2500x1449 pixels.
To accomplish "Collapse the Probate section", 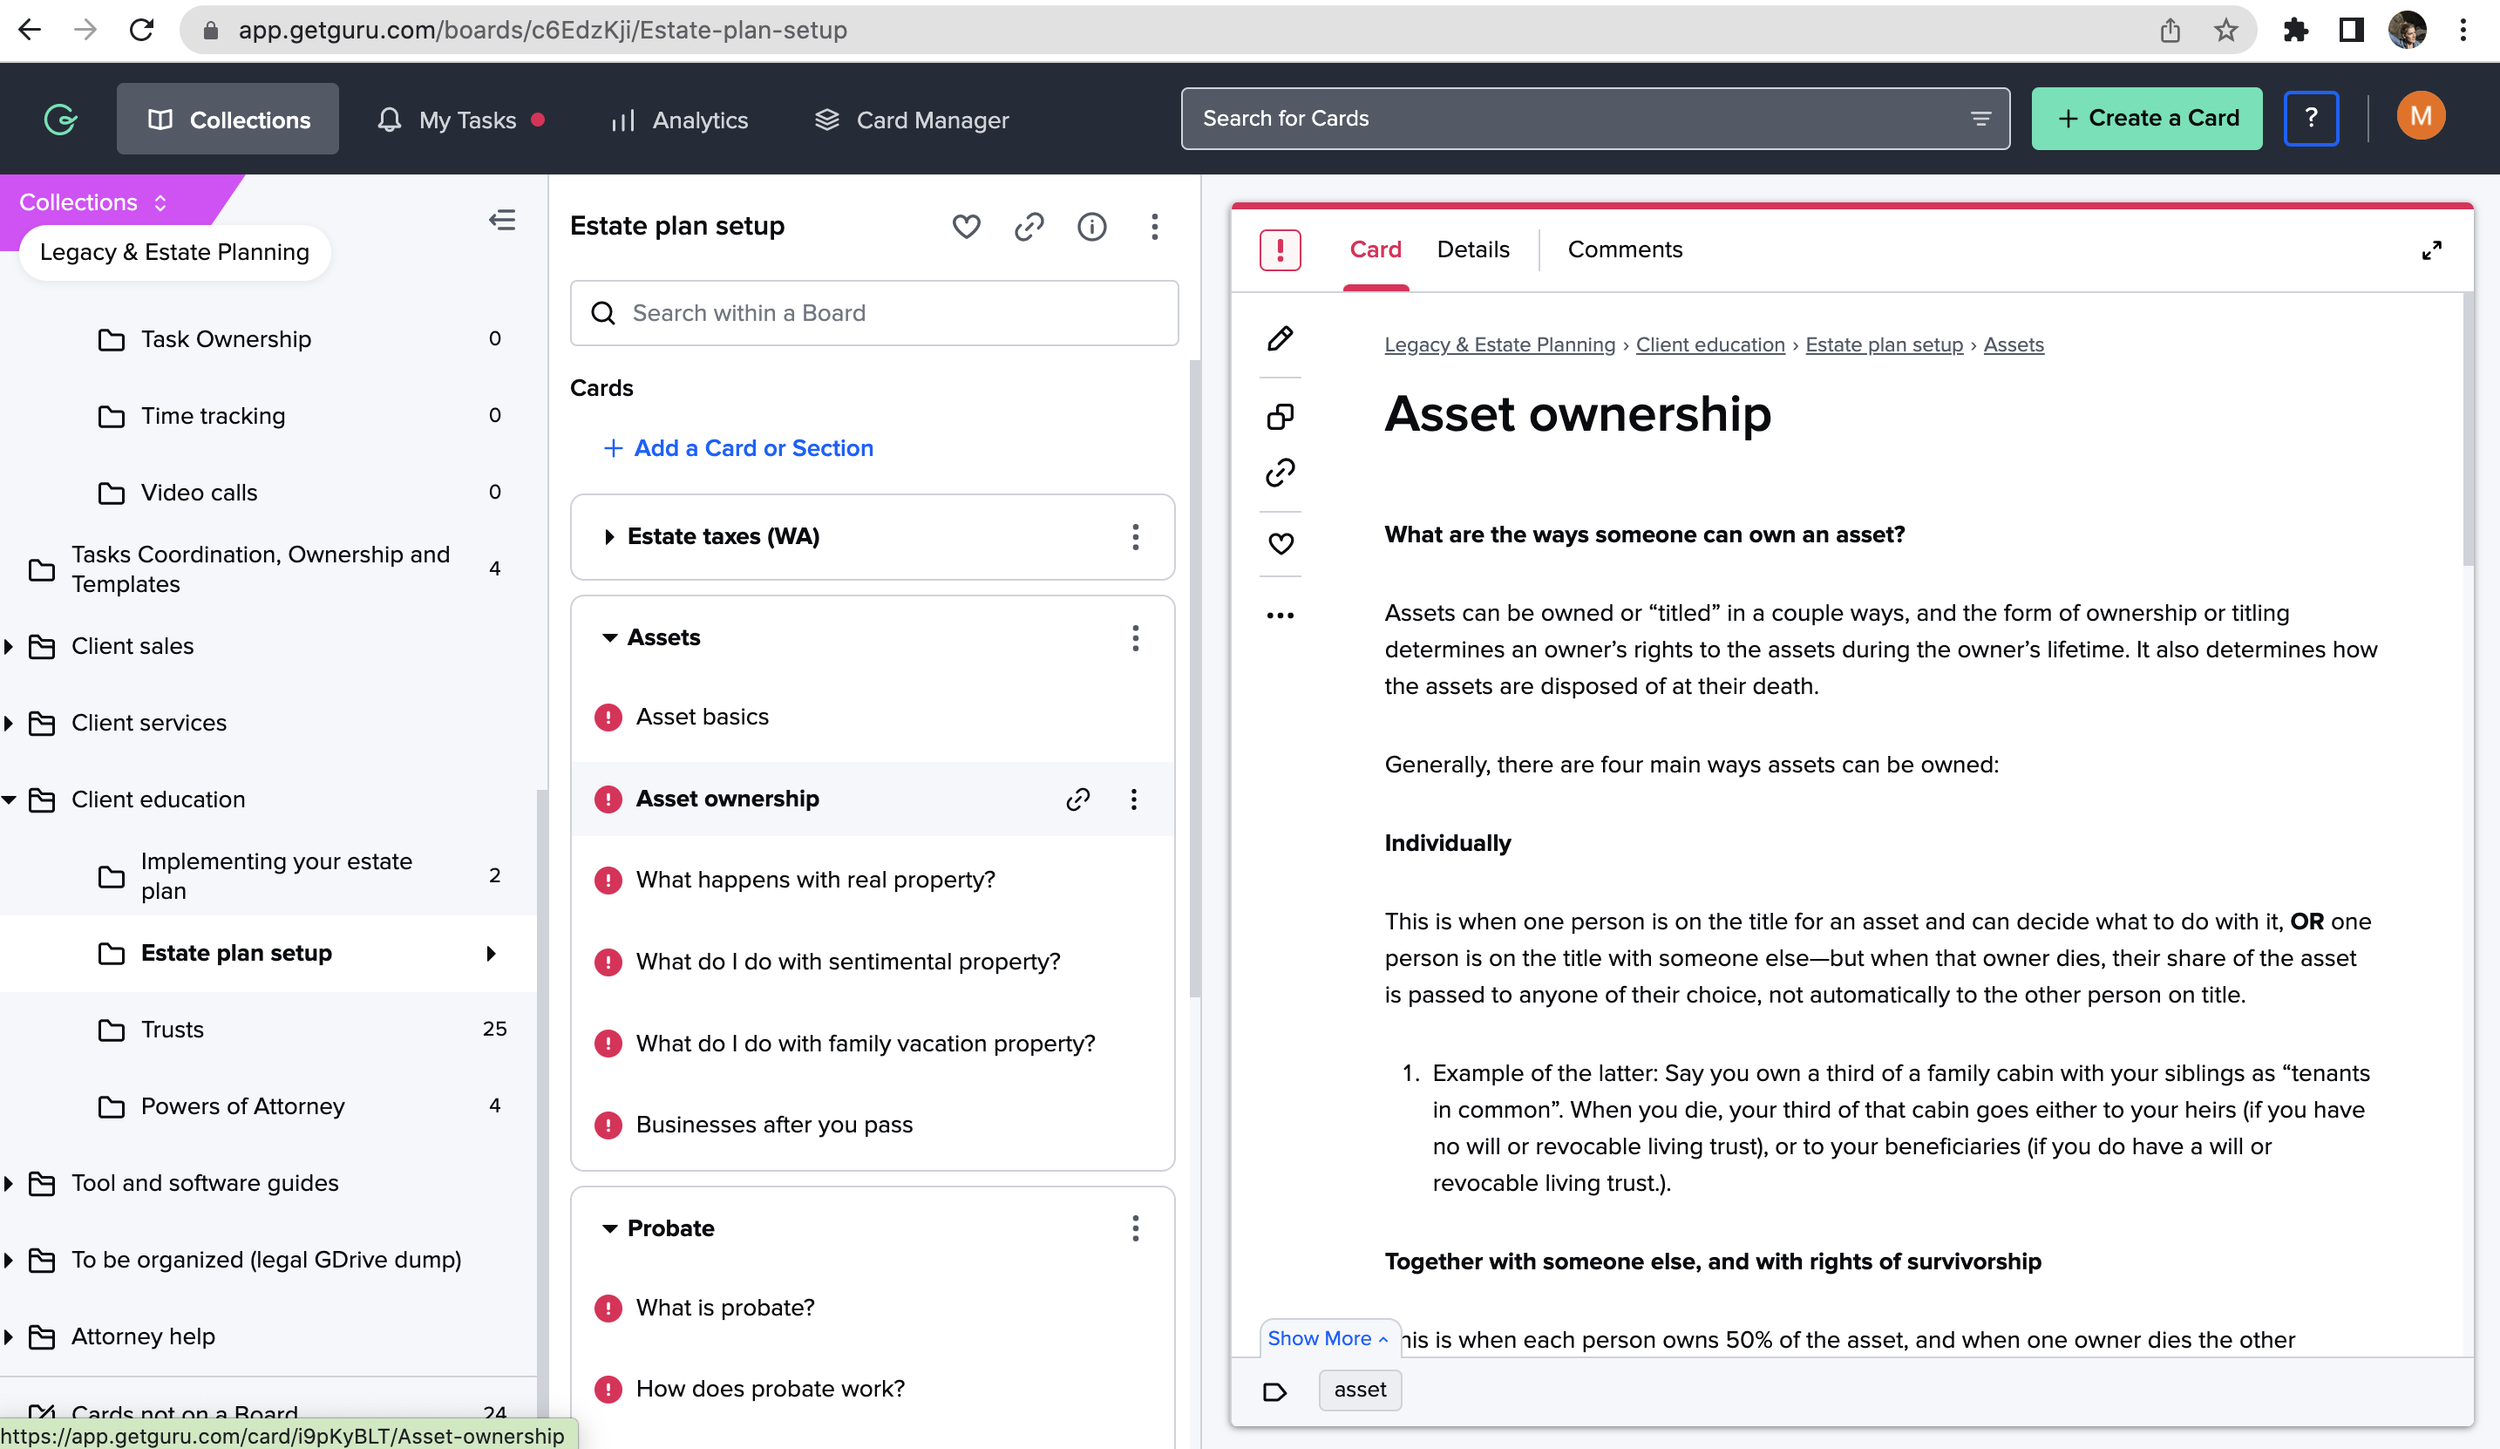I will click(x=609, y=1228).
